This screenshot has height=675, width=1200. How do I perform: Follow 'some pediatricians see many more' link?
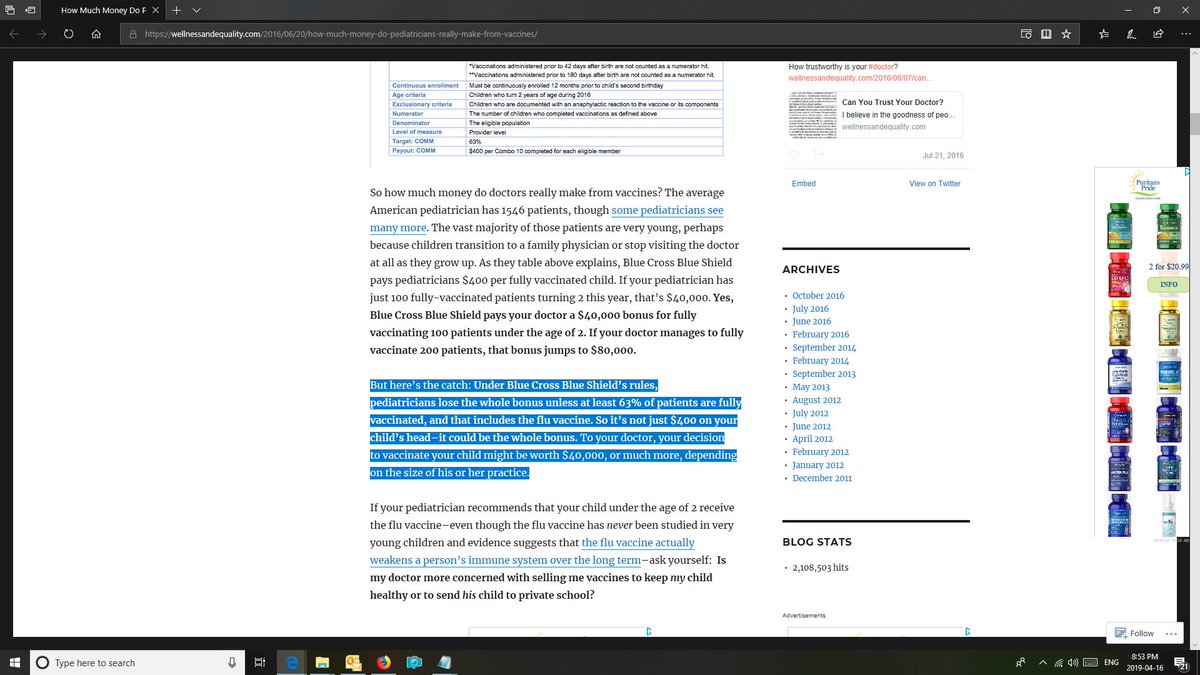(x=667, y=210)
